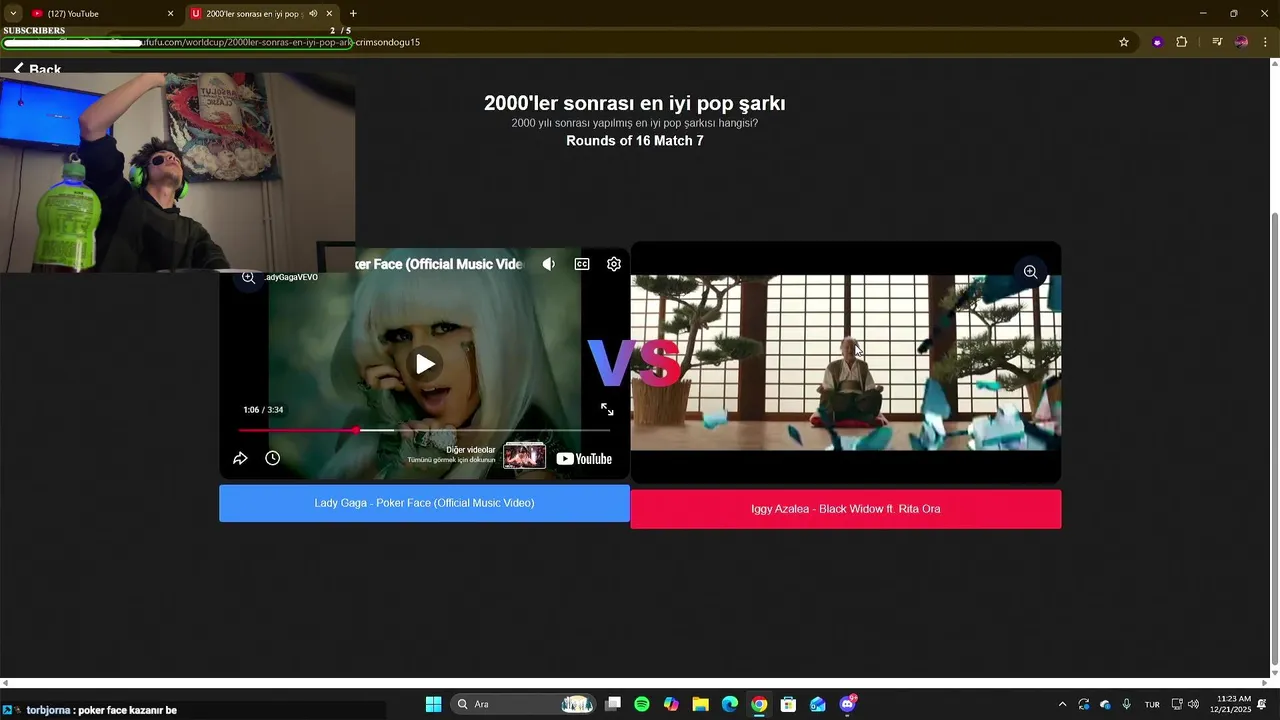Click the page vertical scrollbar
Image resolution: width=1280 pixels, height=720 pixels.
[x=1274, y=440]
